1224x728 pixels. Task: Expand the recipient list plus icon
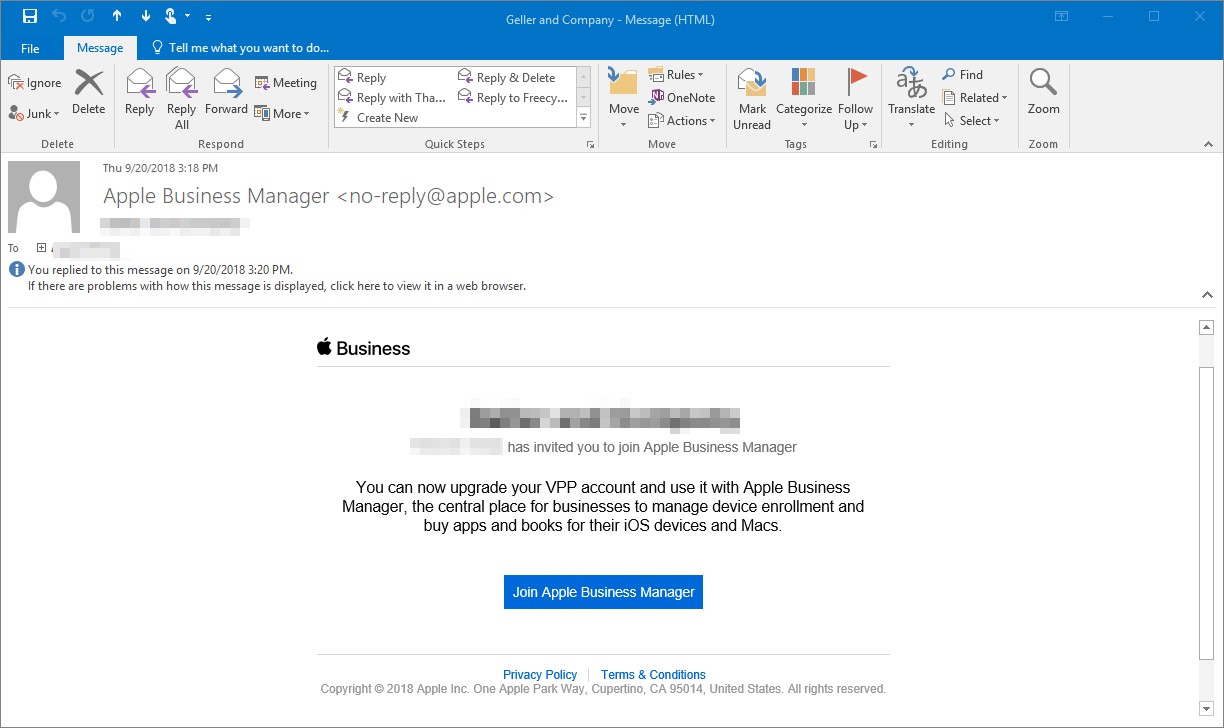(x=41, y=248)
